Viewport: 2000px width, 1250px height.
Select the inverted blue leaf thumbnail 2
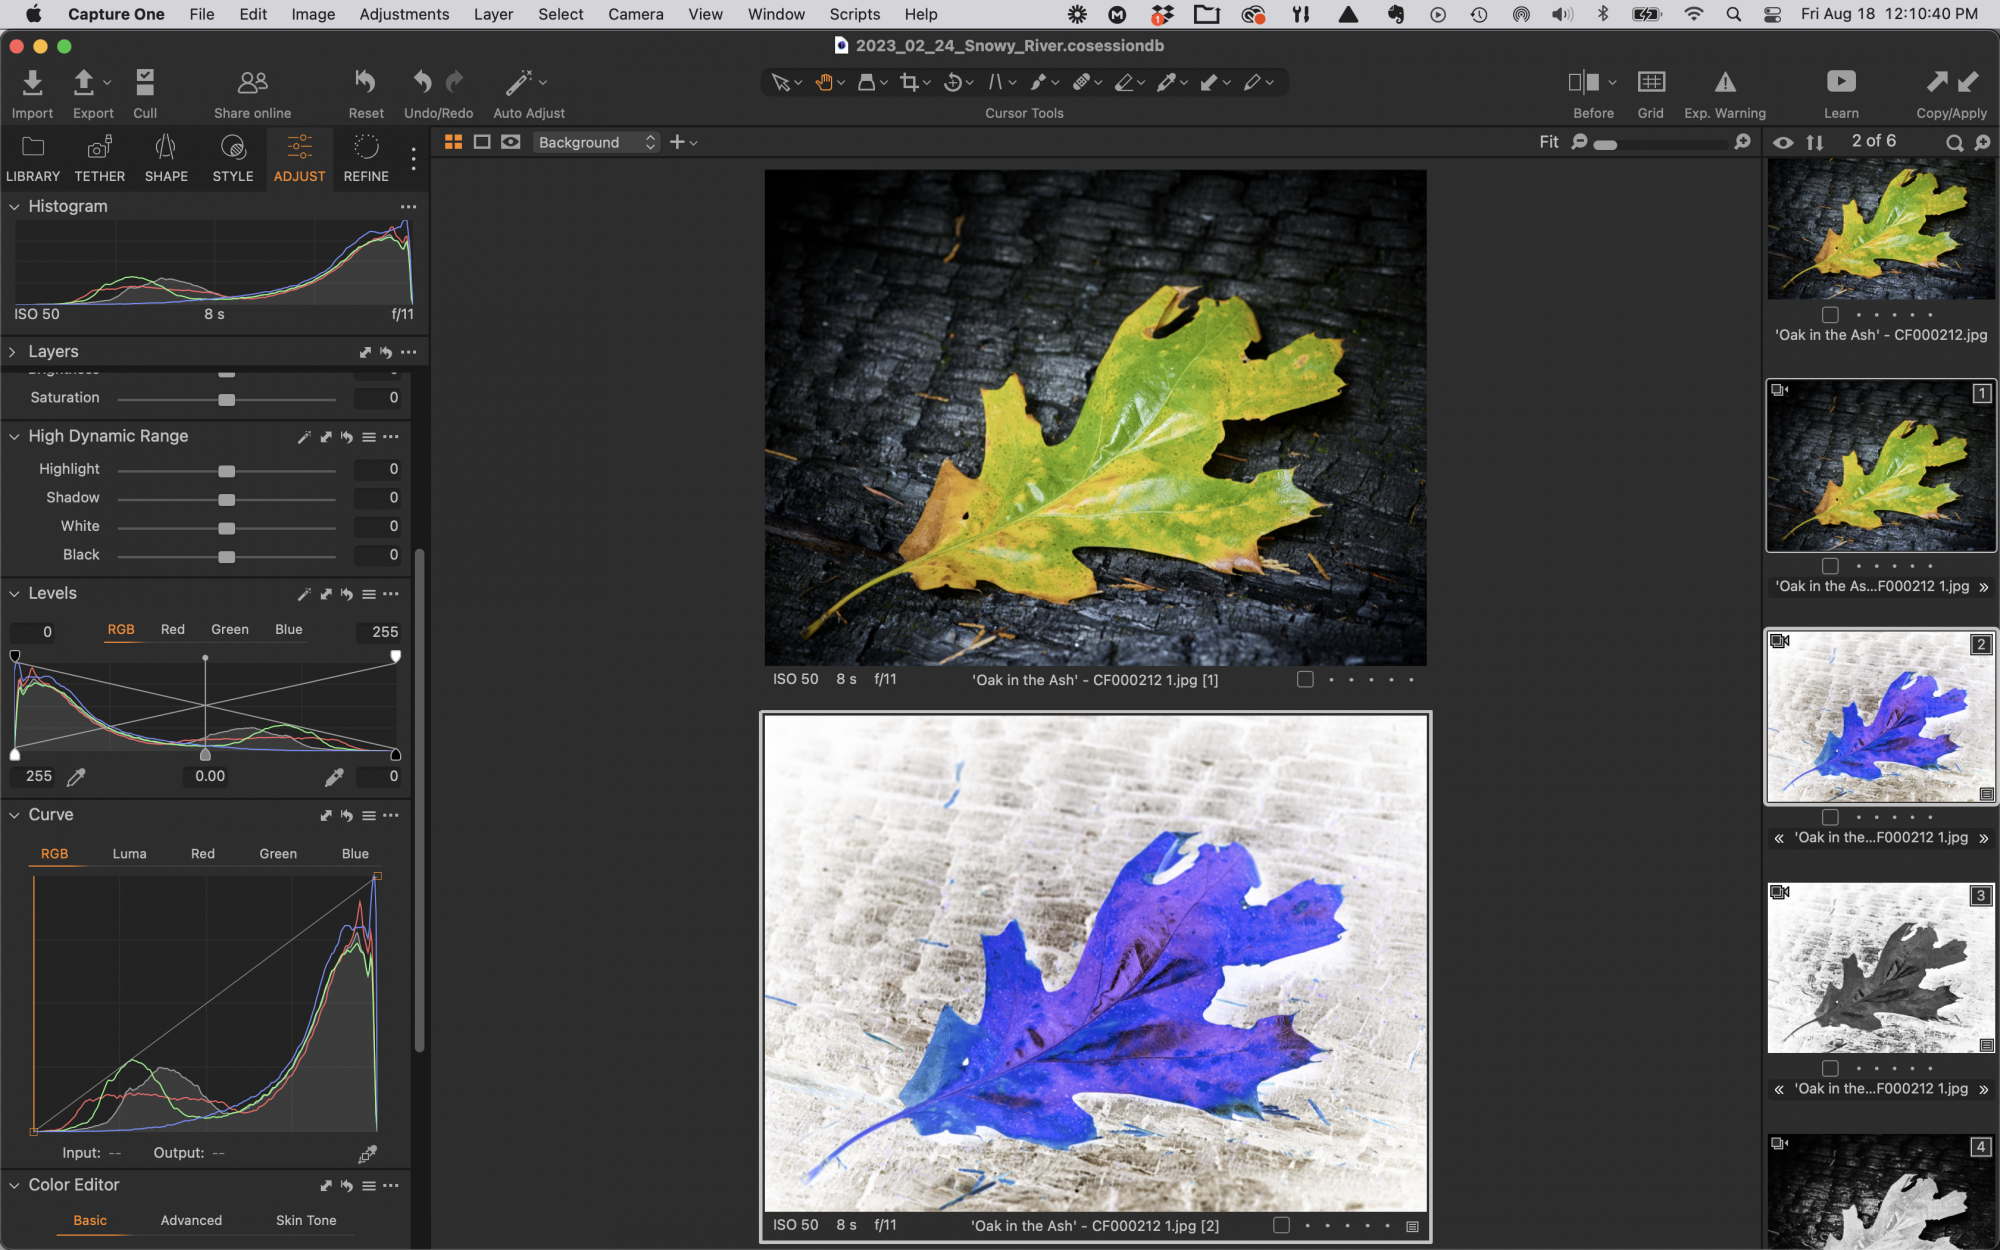tap(1881, 717)
